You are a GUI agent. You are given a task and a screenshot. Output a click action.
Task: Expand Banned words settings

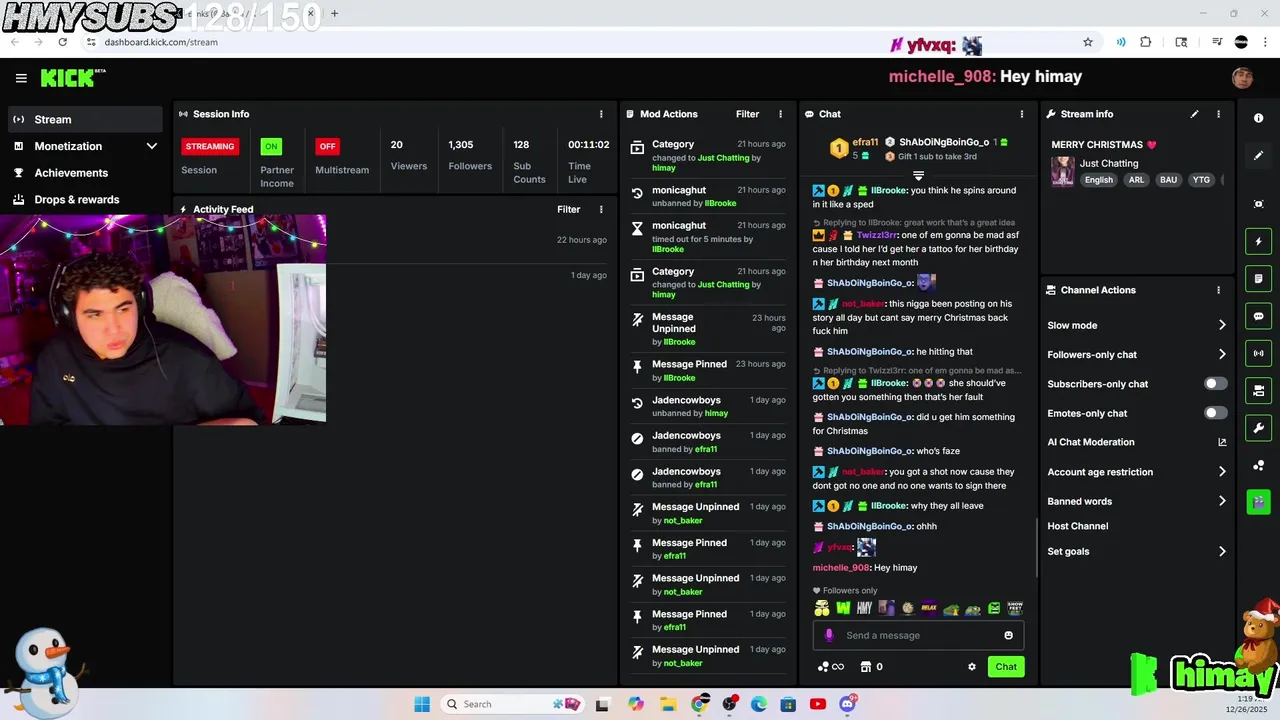tap(1136, 501)
